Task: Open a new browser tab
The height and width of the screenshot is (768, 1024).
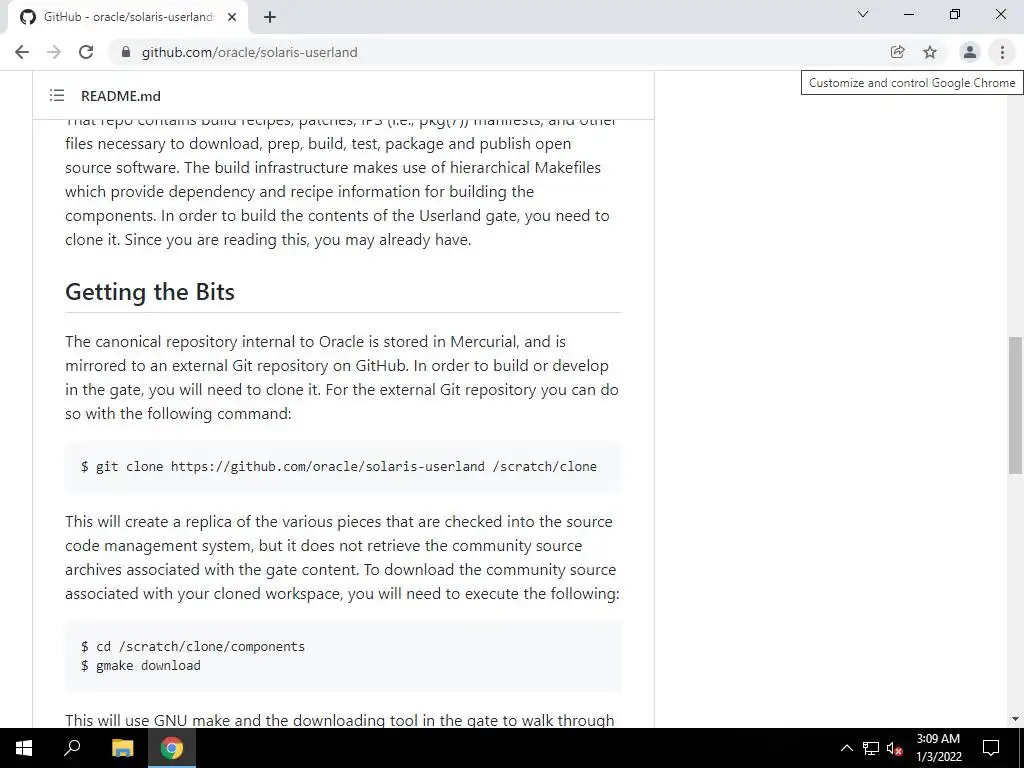Action: click(270, 17)
